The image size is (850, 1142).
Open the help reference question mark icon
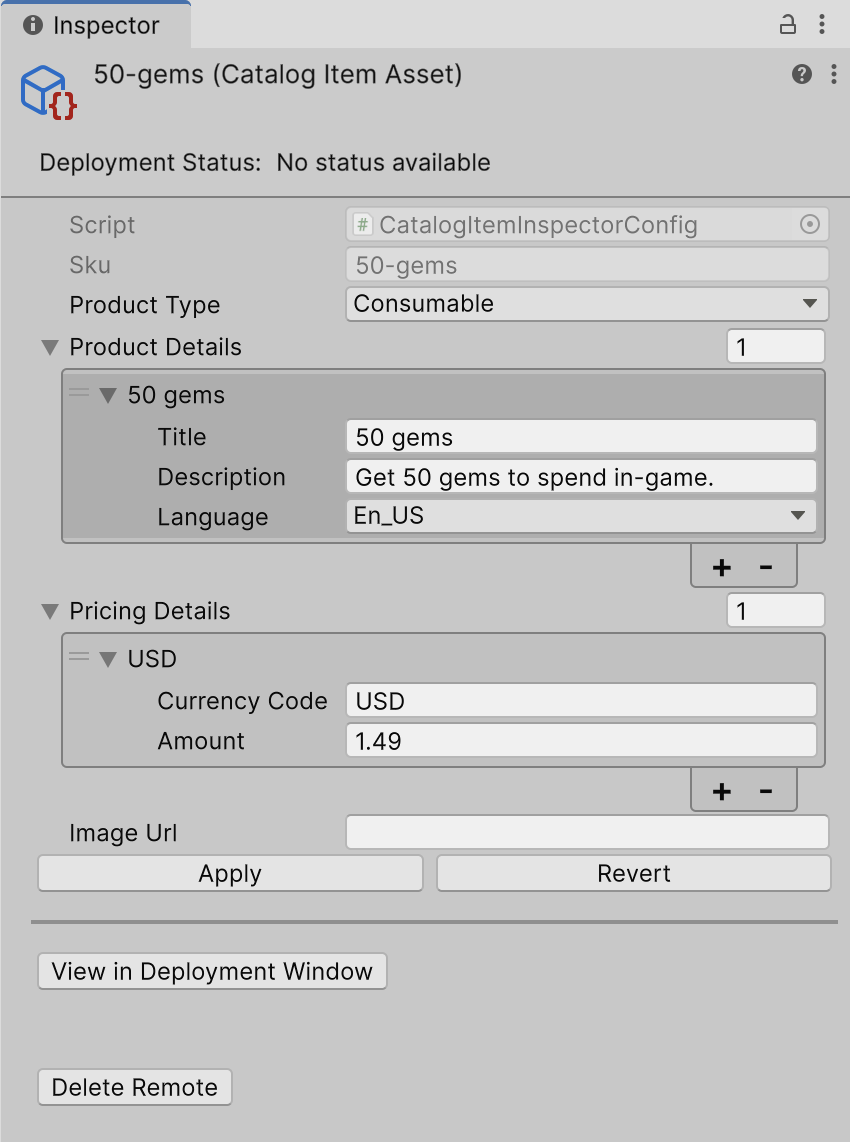[802, 74]
